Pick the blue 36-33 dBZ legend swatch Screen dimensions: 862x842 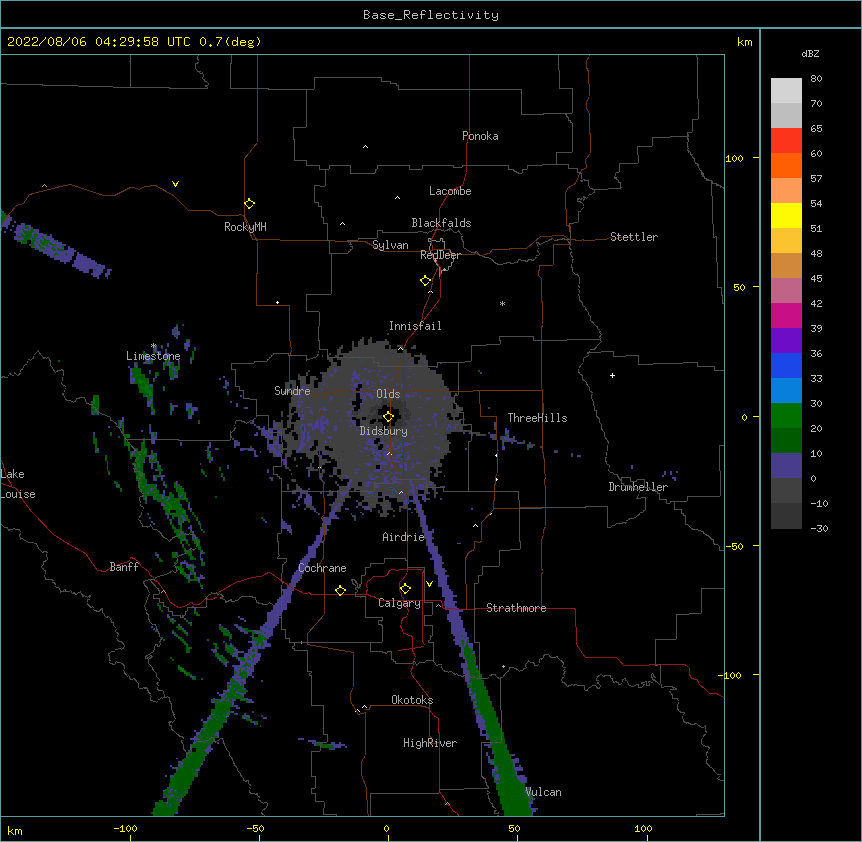786,365
